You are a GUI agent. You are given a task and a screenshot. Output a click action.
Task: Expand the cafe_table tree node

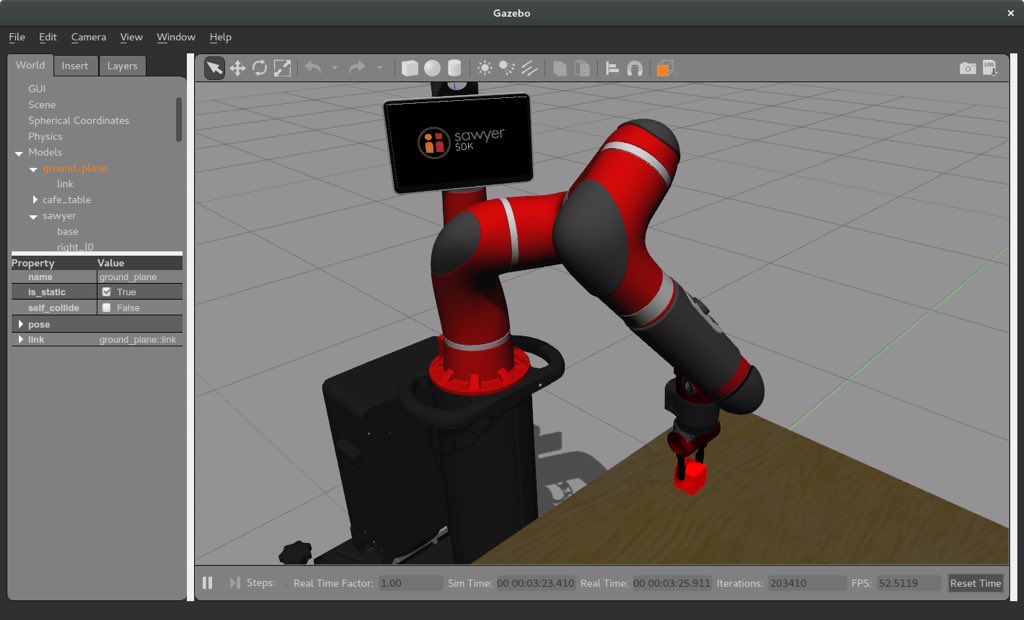[35, 200]
